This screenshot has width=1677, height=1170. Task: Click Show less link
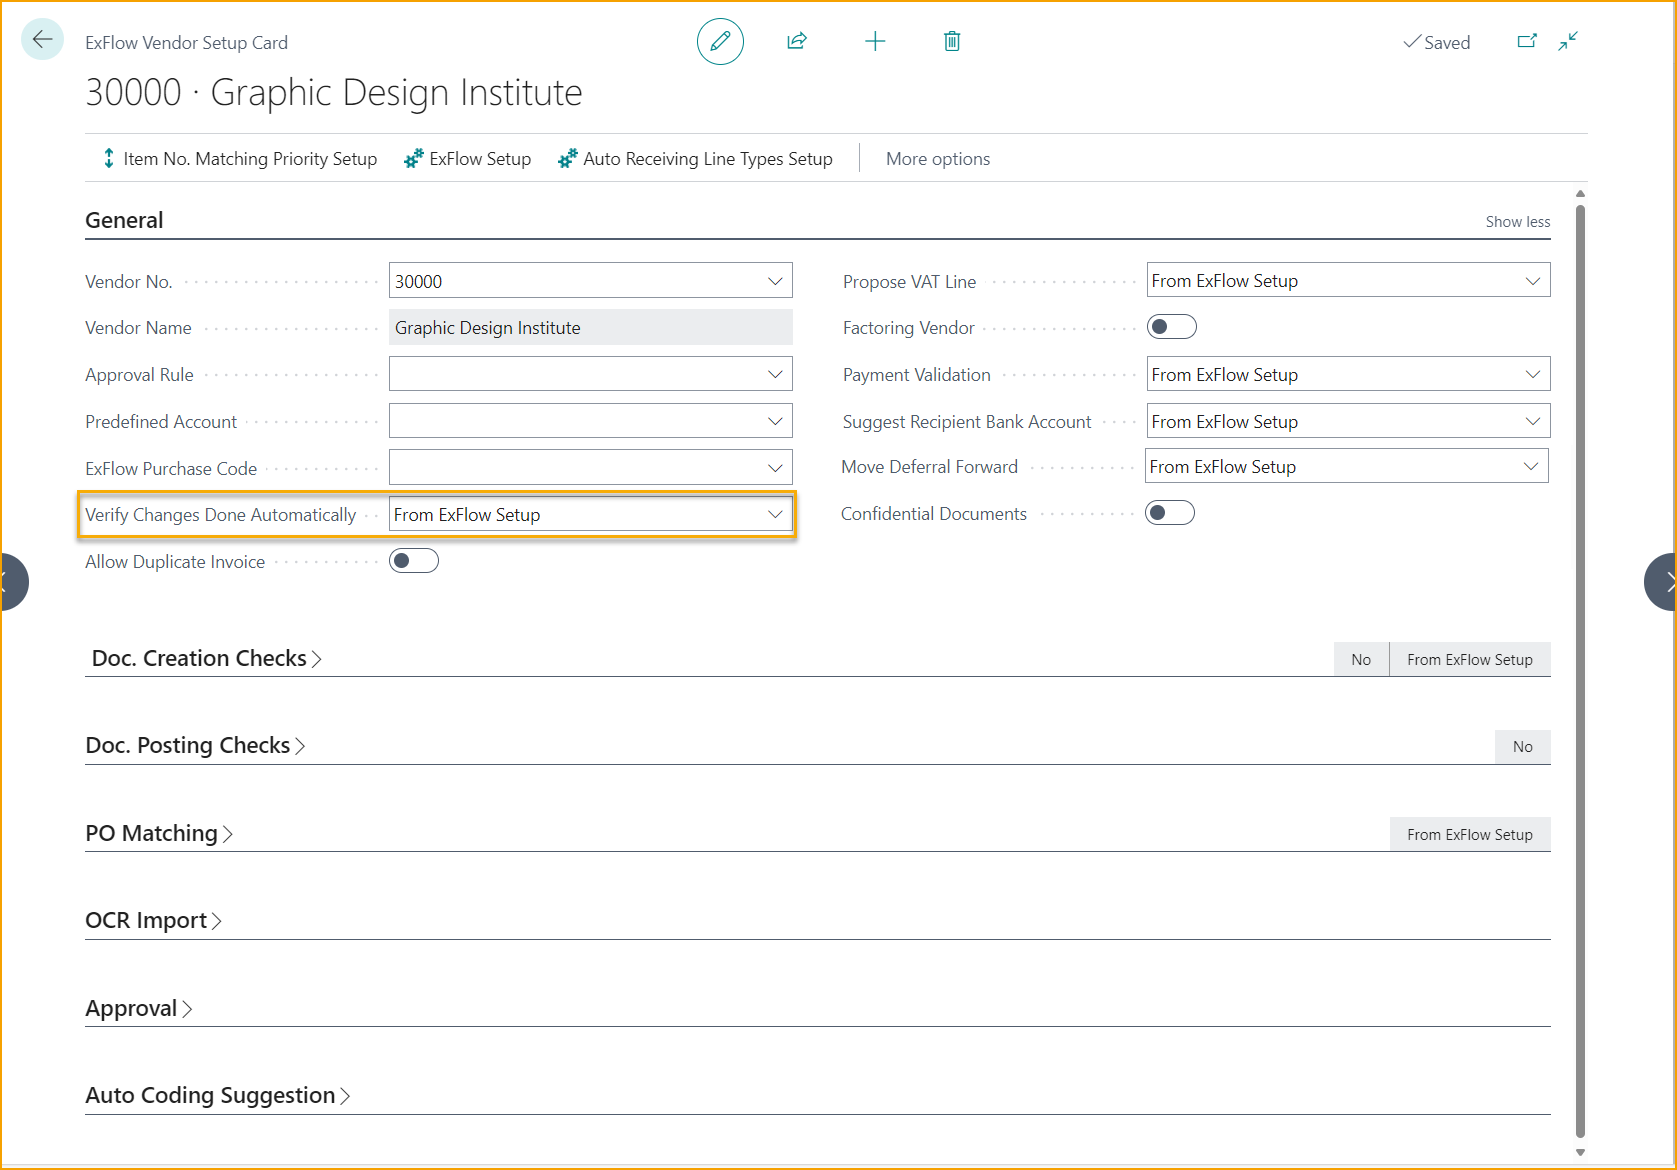click(1517, 222)
